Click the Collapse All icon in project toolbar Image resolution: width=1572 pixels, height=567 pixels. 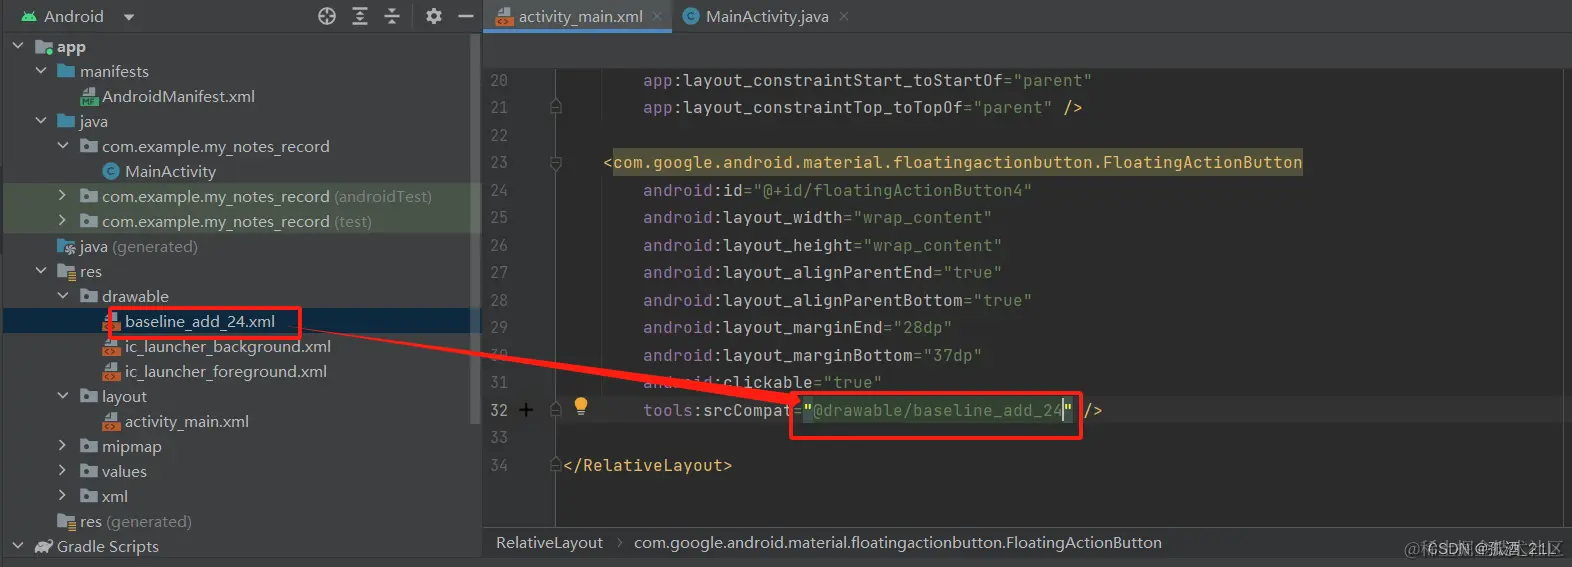click(392, 16)
